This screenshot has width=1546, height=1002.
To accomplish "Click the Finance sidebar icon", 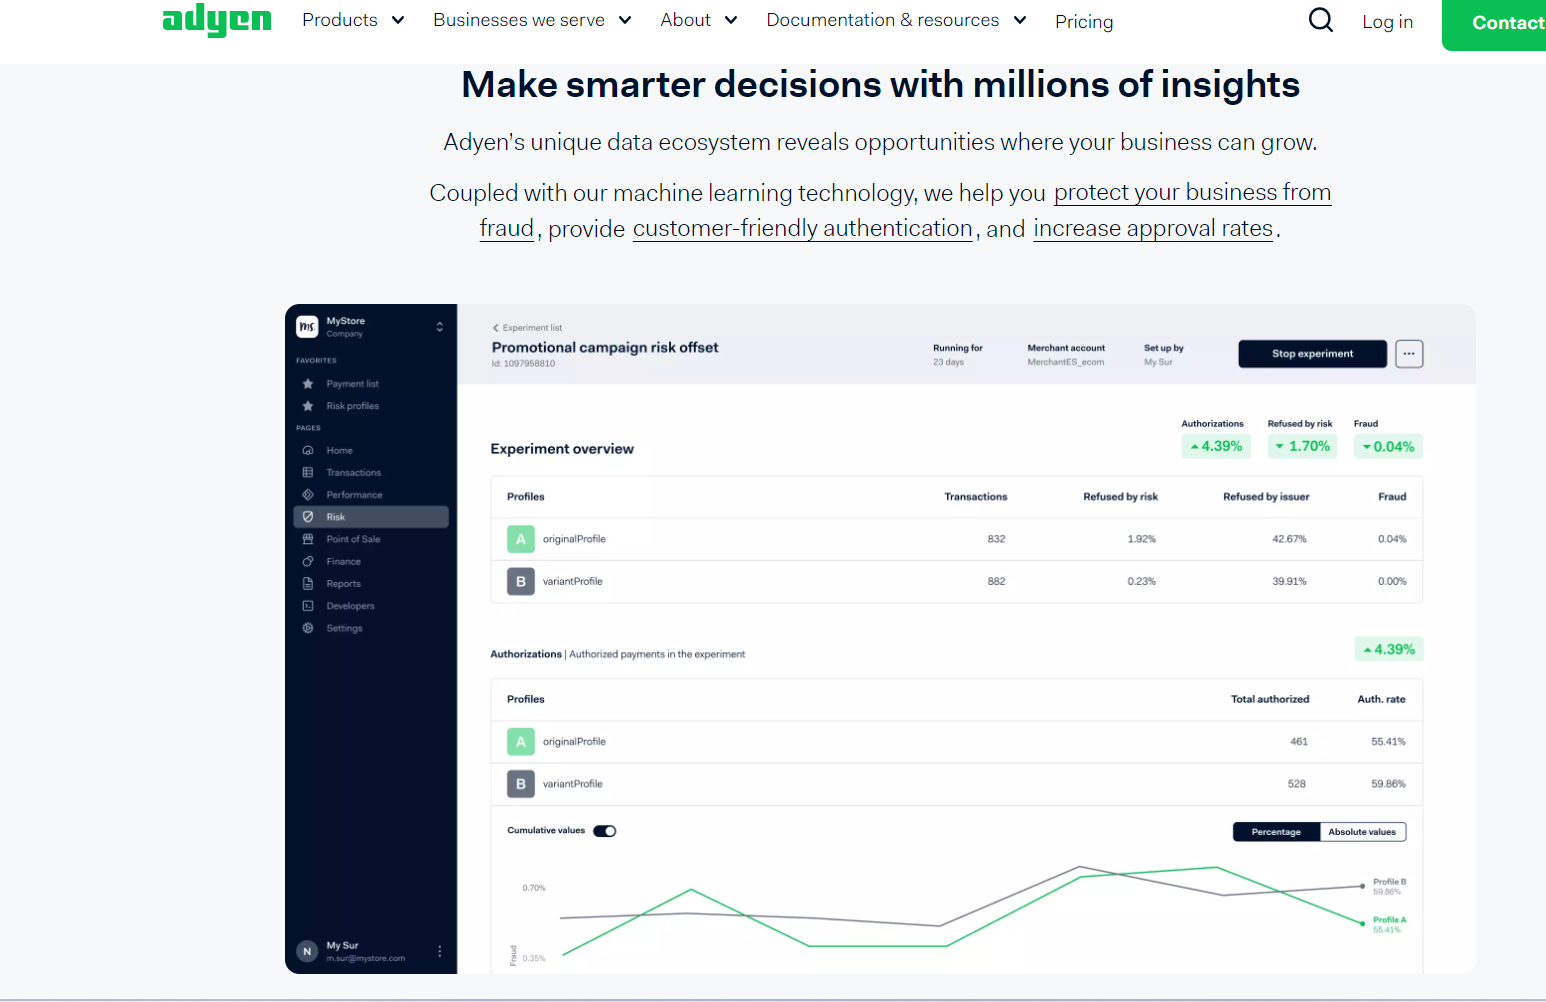I will (x=308, y=562).
